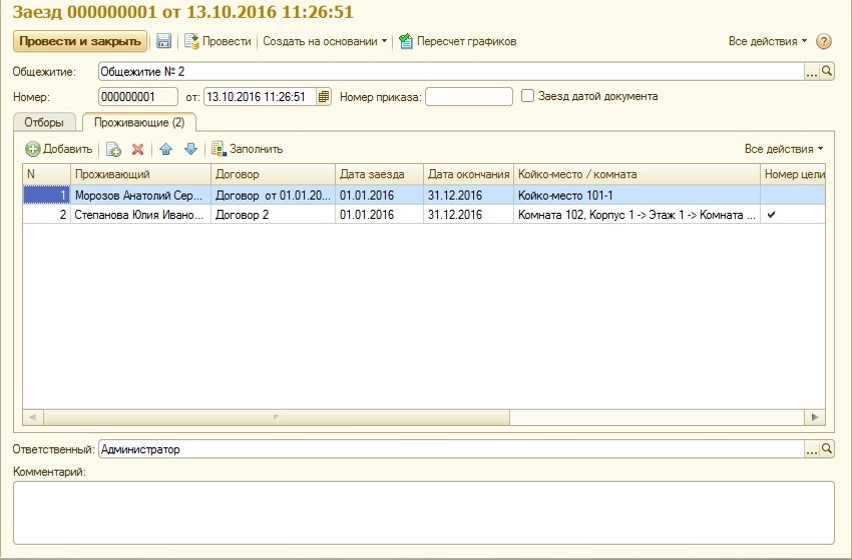Image resolution: width=852 pixels, height=560 pixels.
Task: Click Дата заезда column header
Action: click(379, 174)
